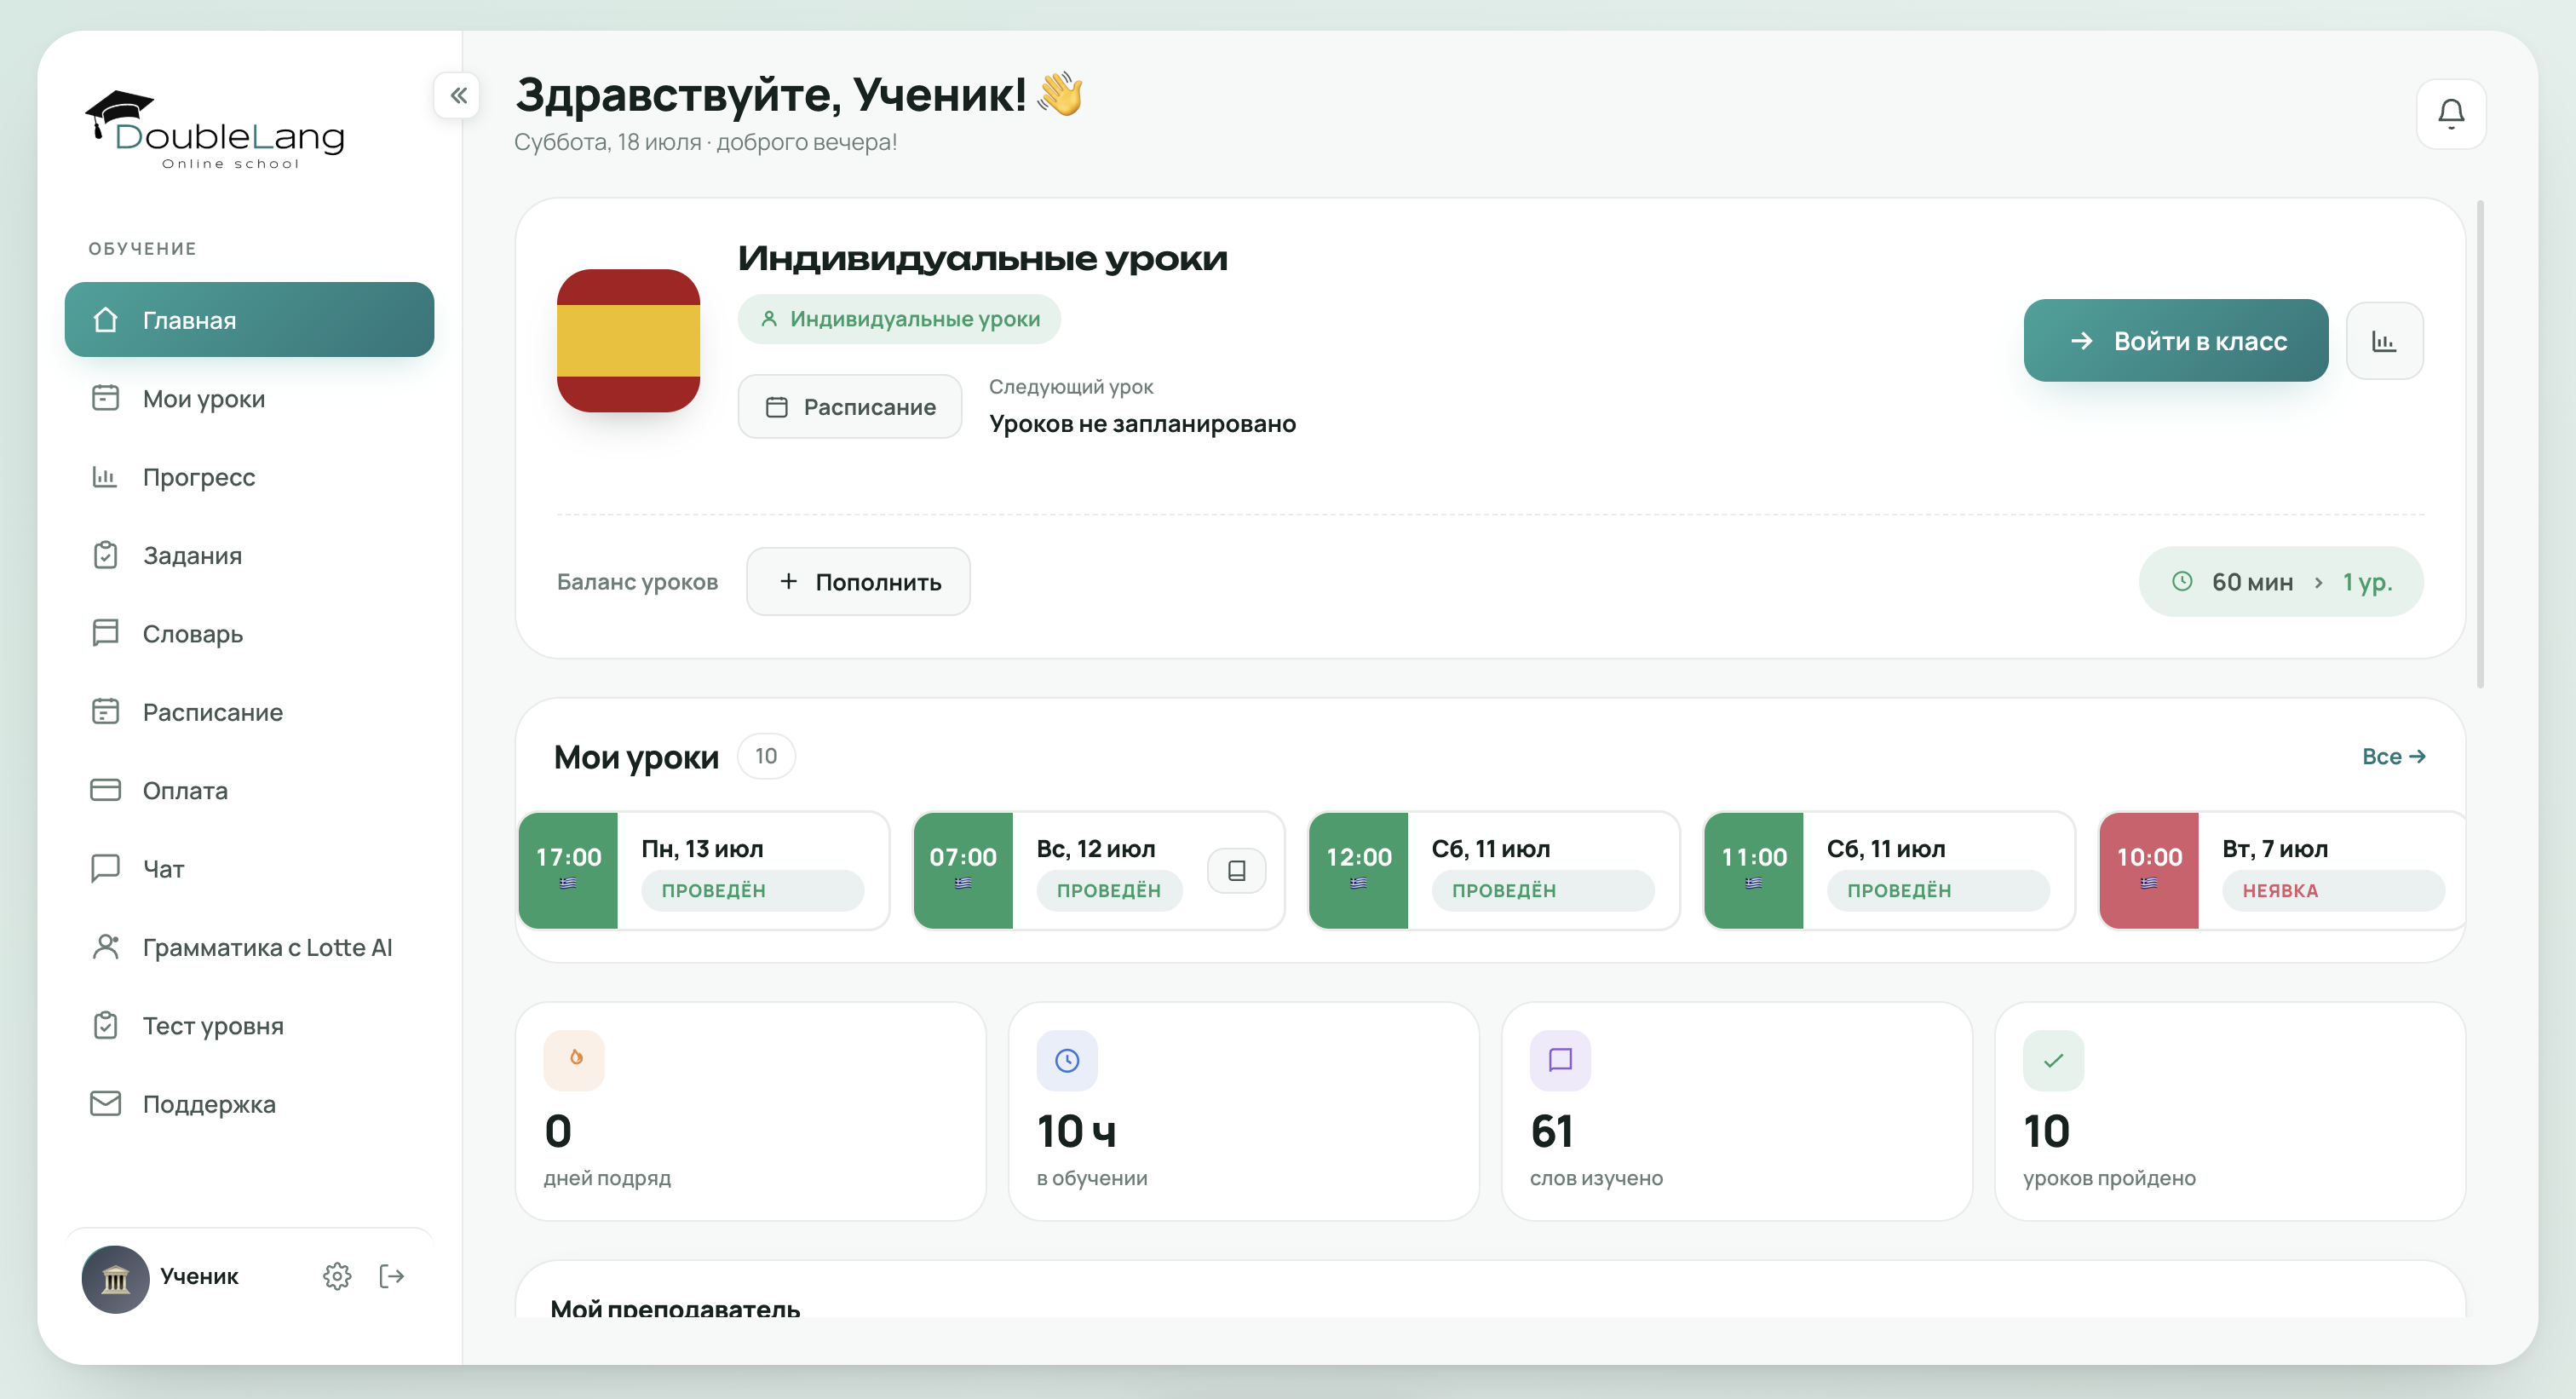Click the Spanish flag course image

[x=628, y=340]
